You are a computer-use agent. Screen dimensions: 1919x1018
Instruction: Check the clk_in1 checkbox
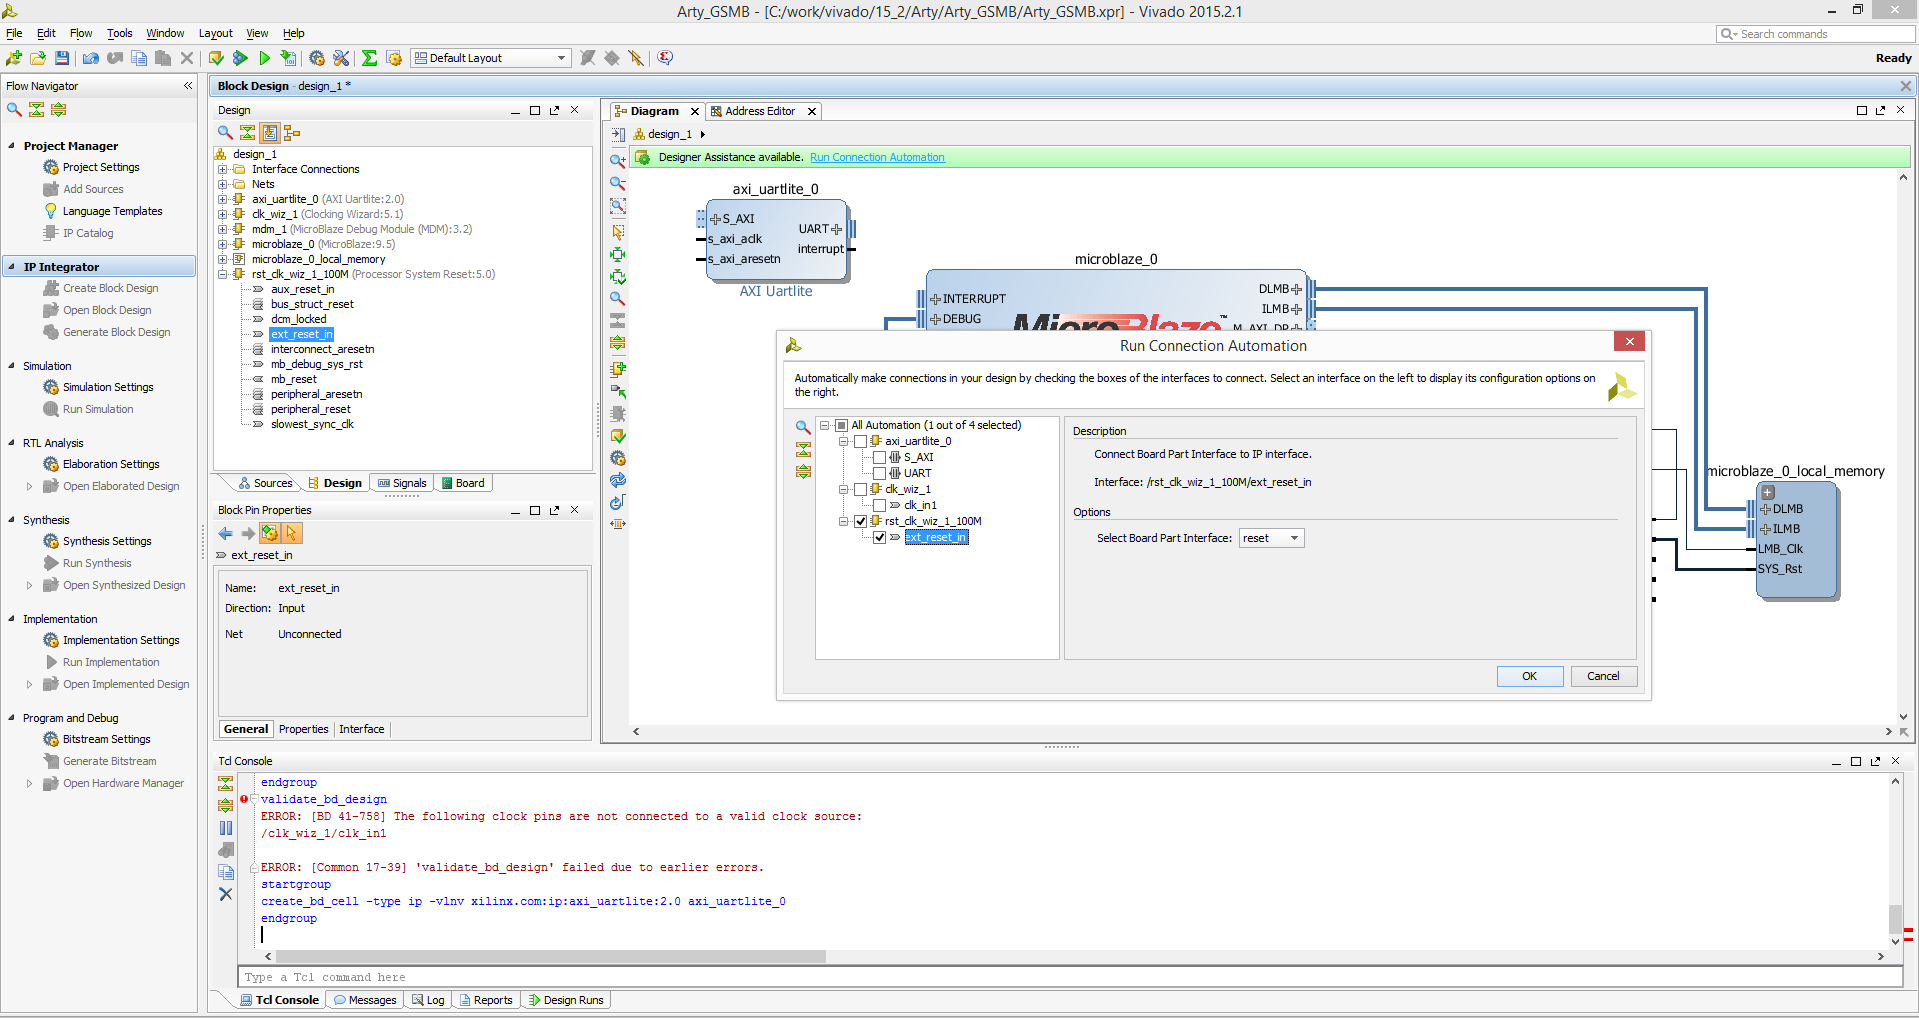click(x=879, y=505)
